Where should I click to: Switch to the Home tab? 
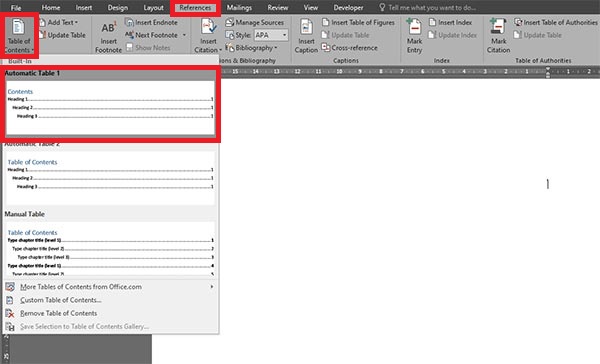(x=51, y=8)
